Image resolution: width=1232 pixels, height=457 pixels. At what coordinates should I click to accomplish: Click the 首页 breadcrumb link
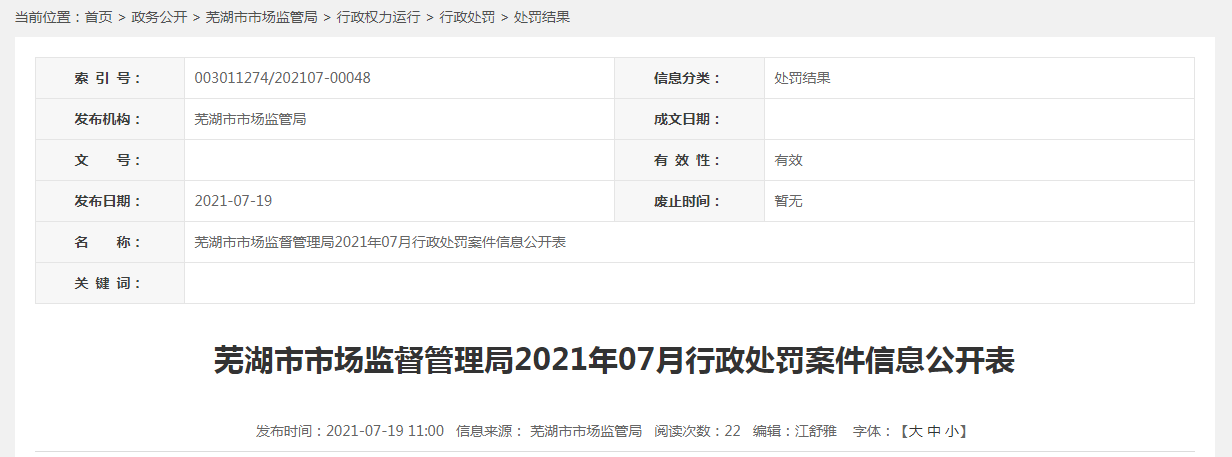point(98,18)
